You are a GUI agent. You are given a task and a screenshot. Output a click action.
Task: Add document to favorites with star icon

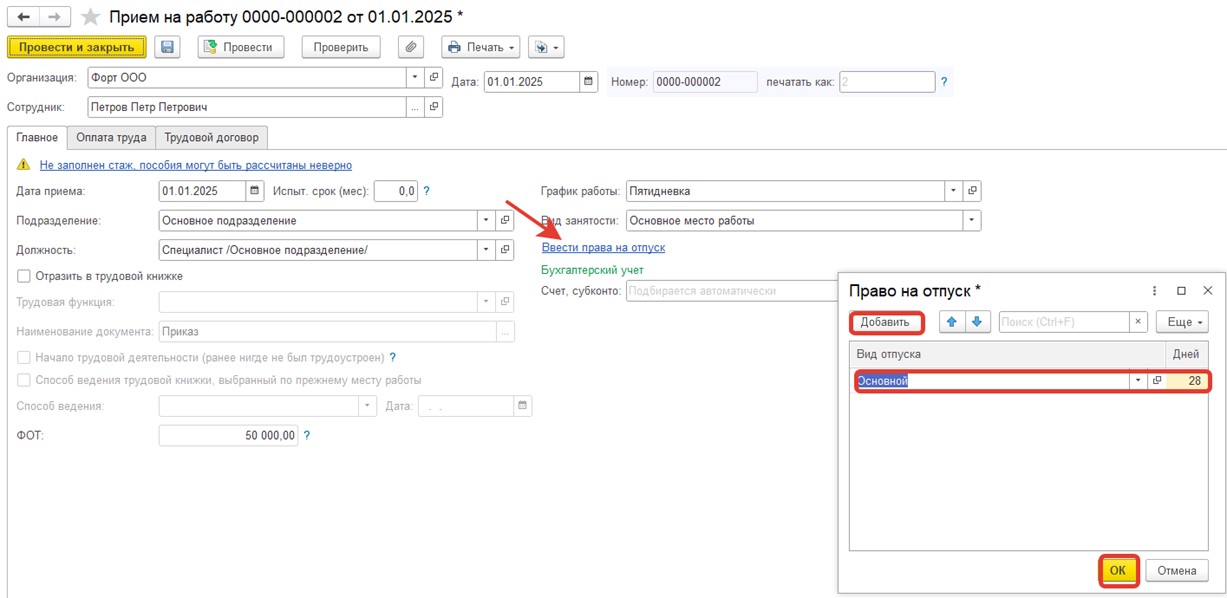click(90, 17)
